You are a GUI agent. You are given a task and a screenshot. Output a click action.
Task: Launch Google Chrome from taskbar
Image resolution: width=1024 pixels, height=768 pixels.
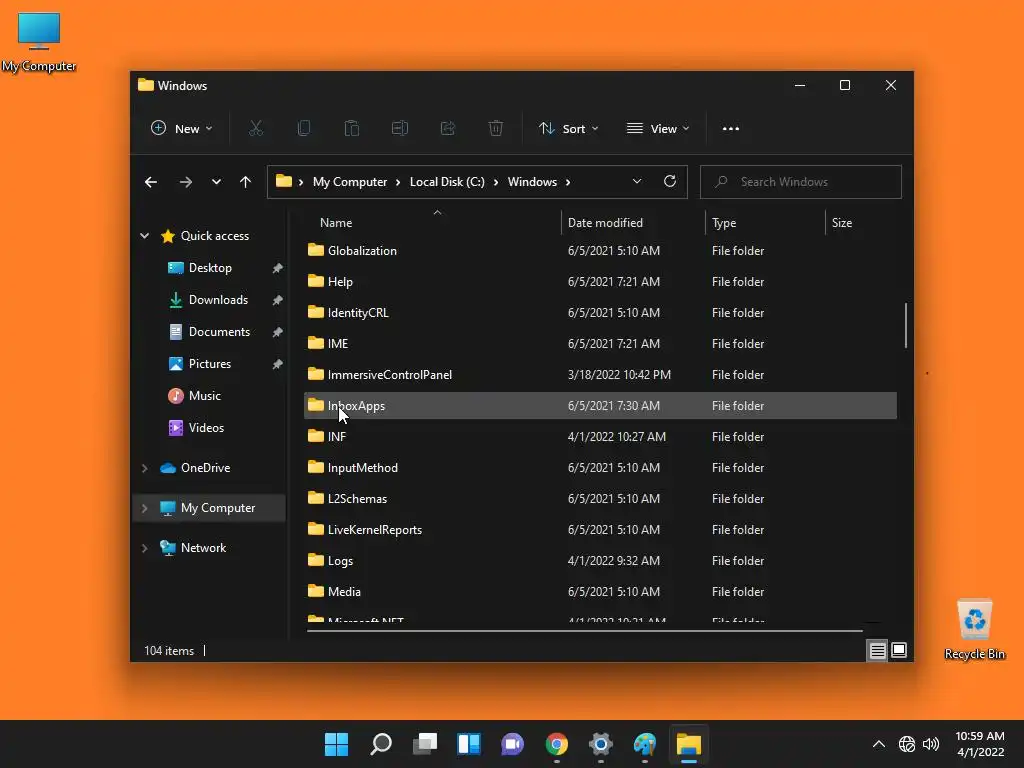click(557, 744)
